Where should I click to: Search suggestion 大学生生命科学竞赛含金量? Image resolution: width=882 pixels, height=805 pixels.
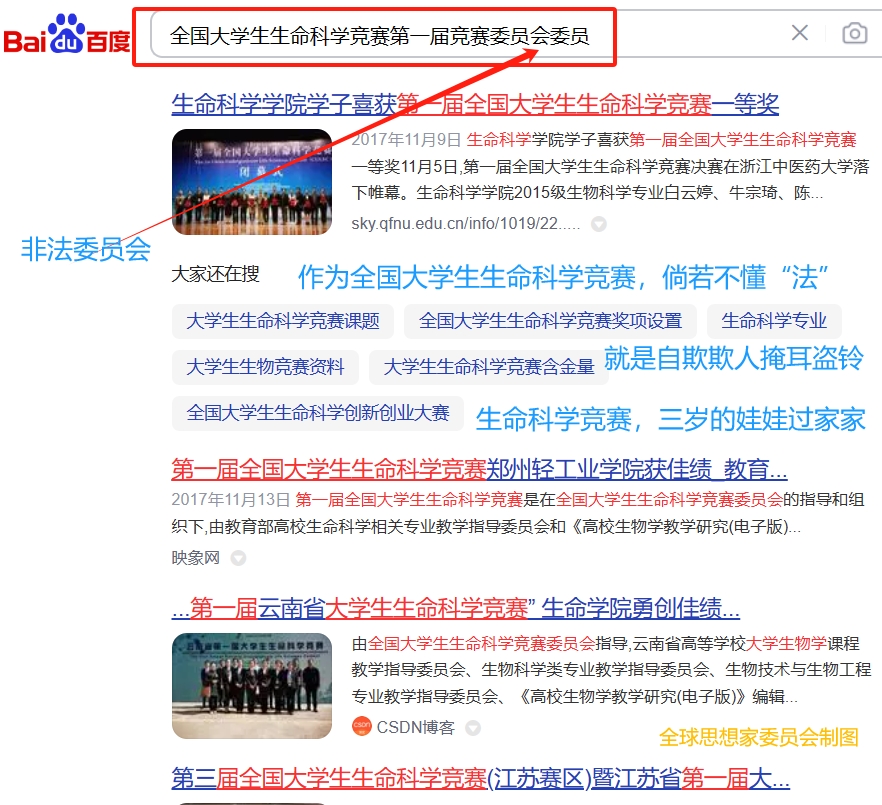click(488, 367)
